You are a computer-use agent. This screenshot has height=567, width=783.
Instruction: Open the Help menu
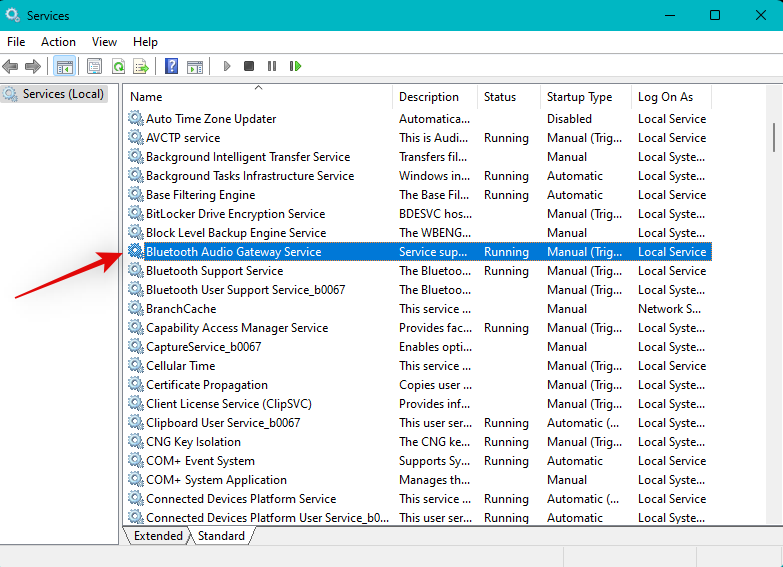click(145, 42)
